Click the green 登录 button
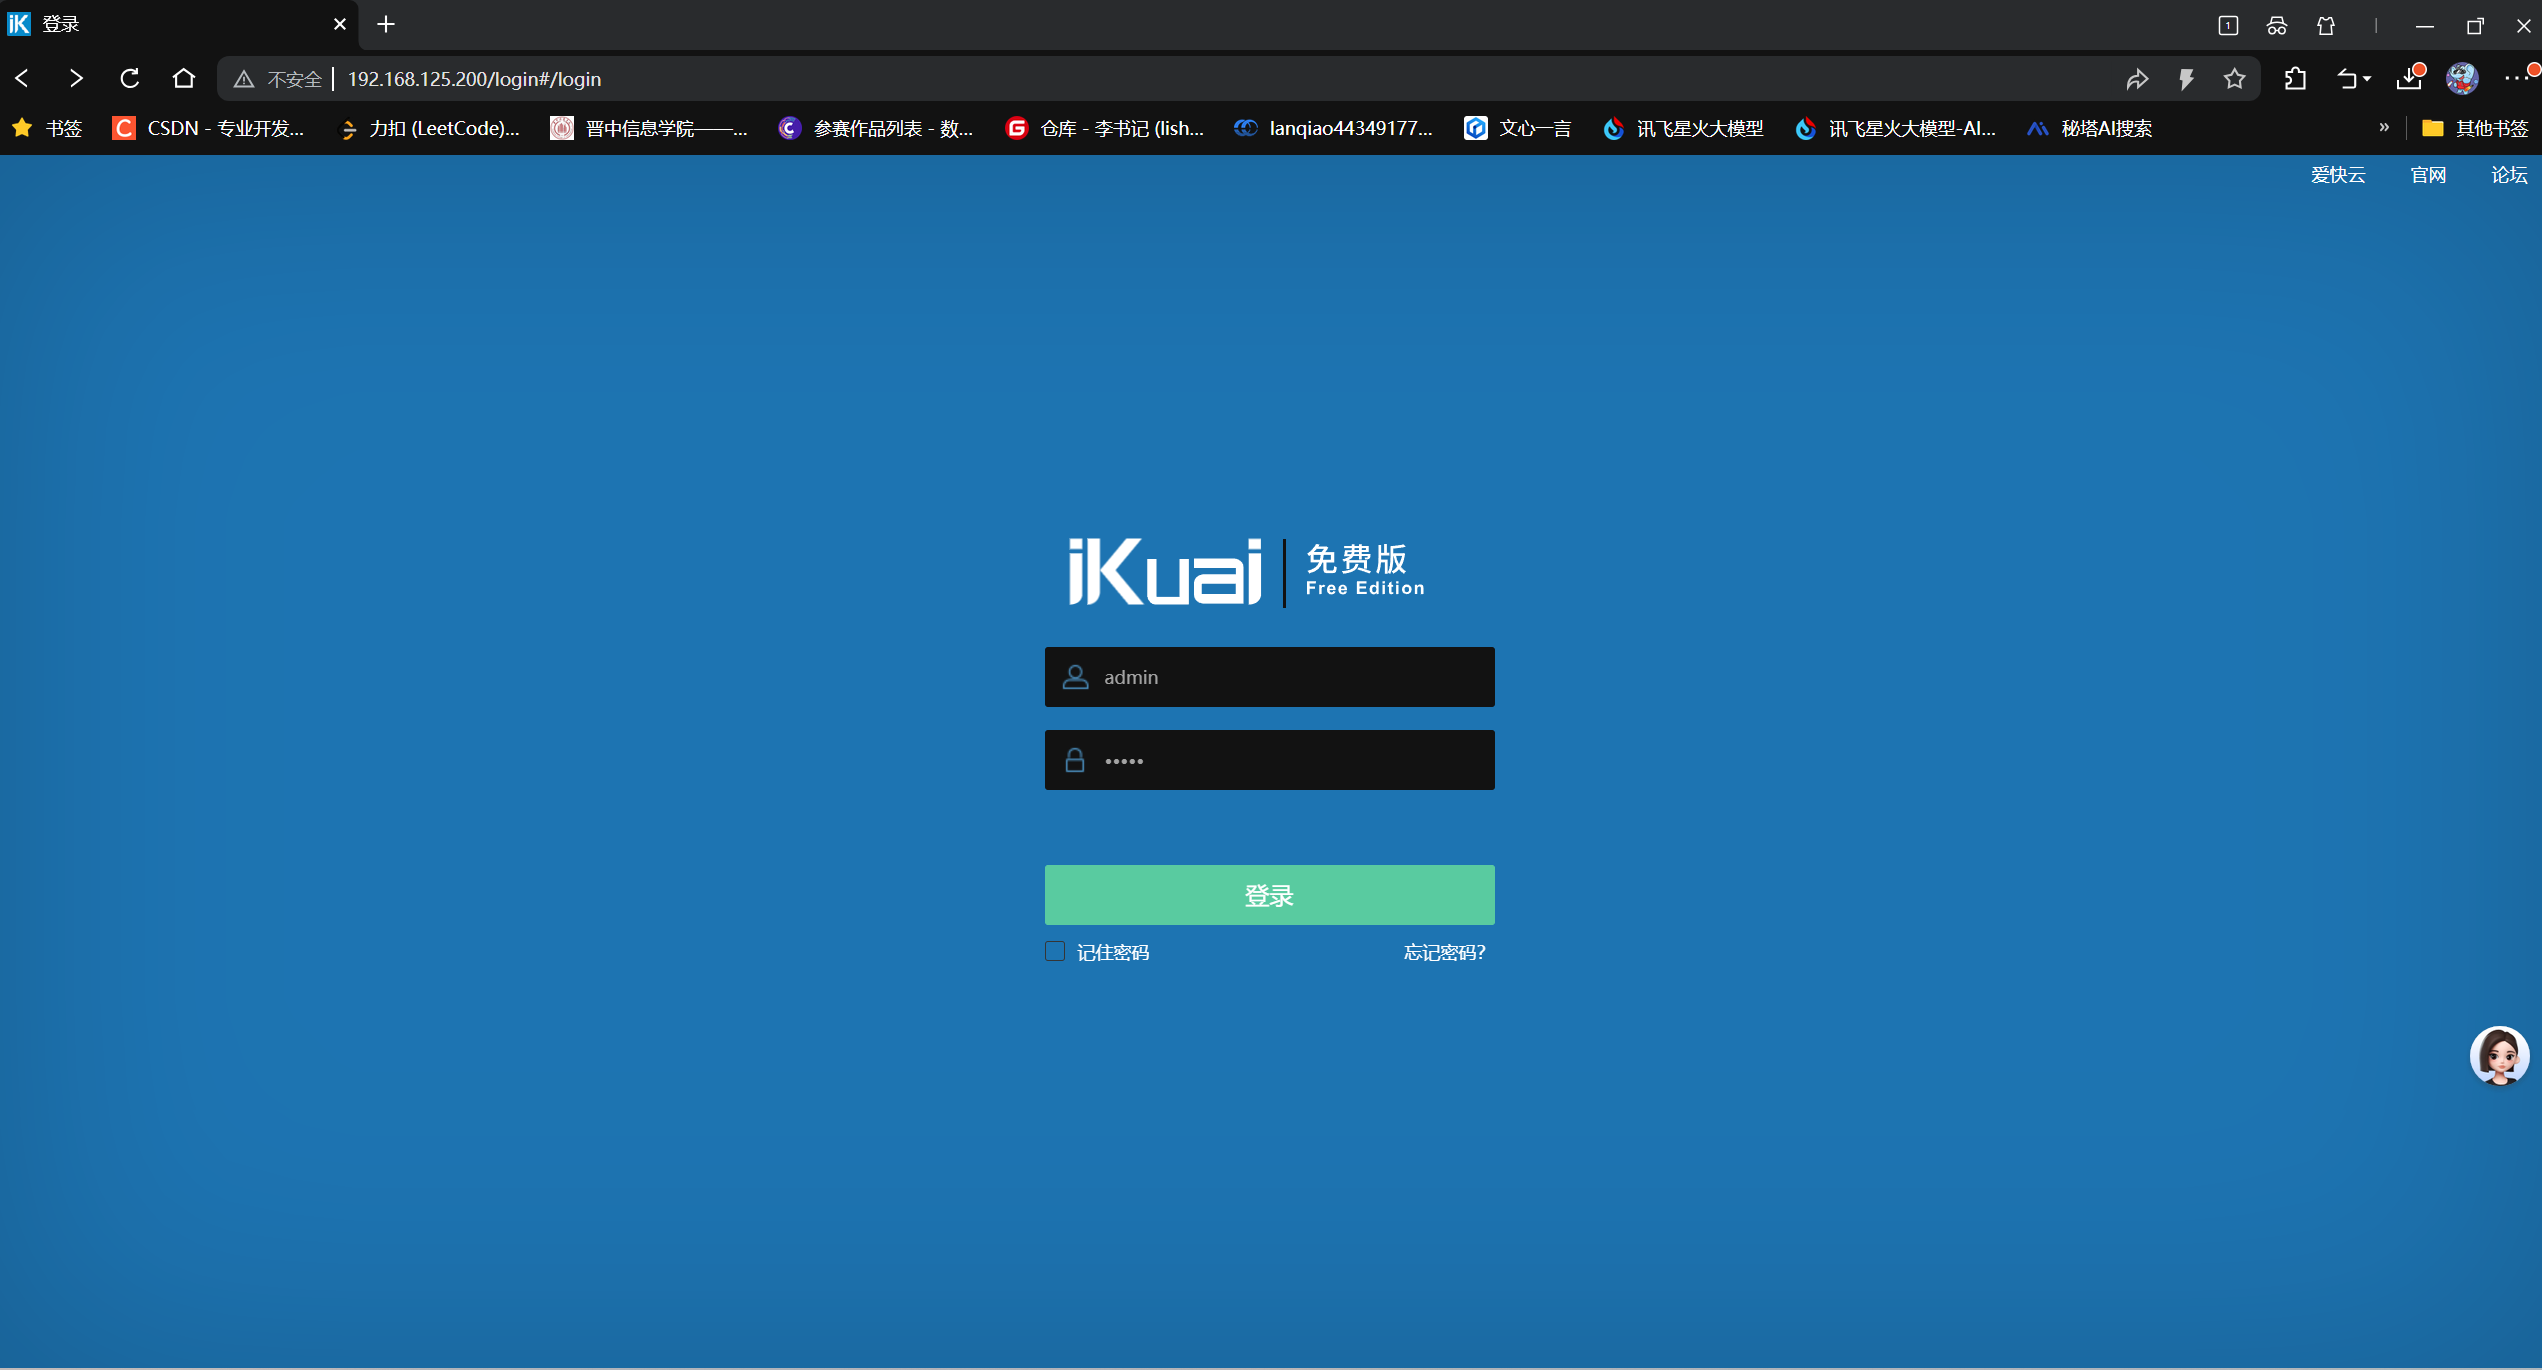 point(1269,895)
